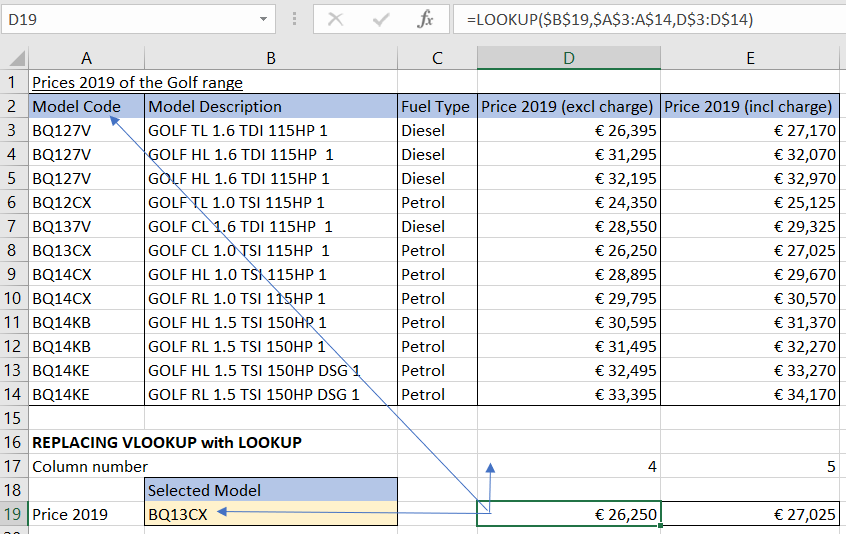Click 'Price 2019 (incl charge)' header cell
846x534 pixels.
click(750, 106)
